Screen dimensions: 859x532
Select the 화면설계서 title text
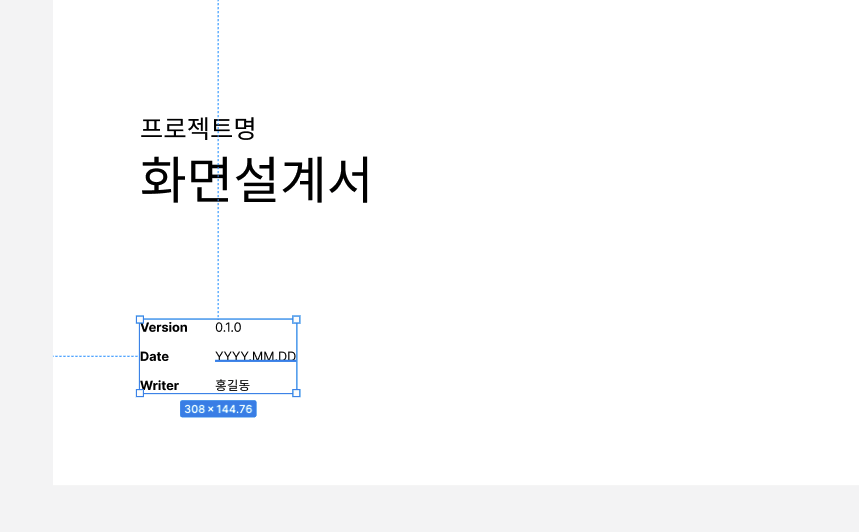click(256, 180)
